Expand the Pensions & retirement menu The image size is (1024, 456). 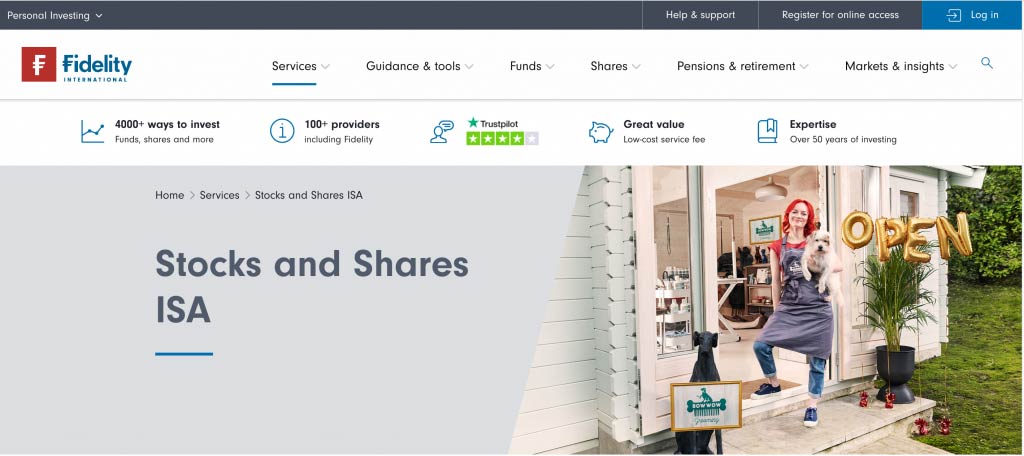(x=743, y=66)
